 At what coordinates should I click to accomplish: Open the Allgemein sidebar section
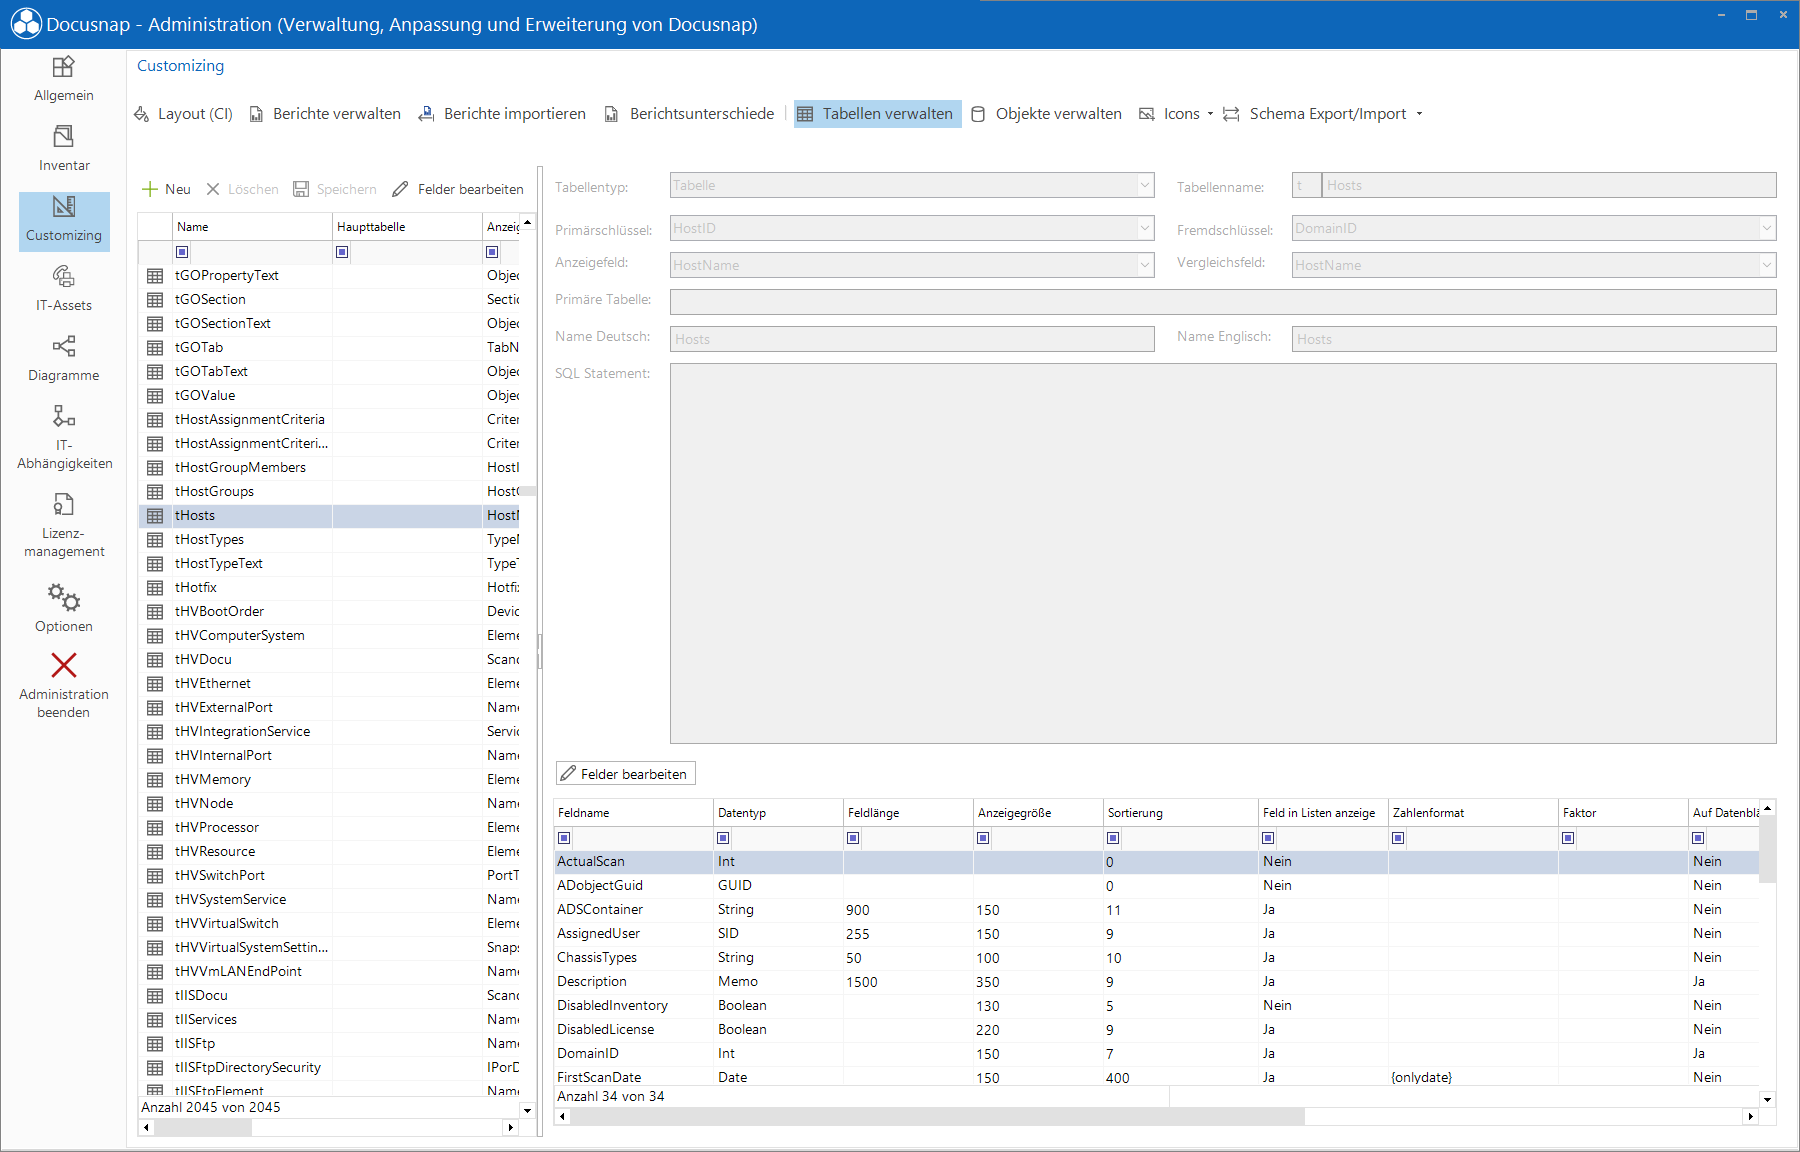64,79
